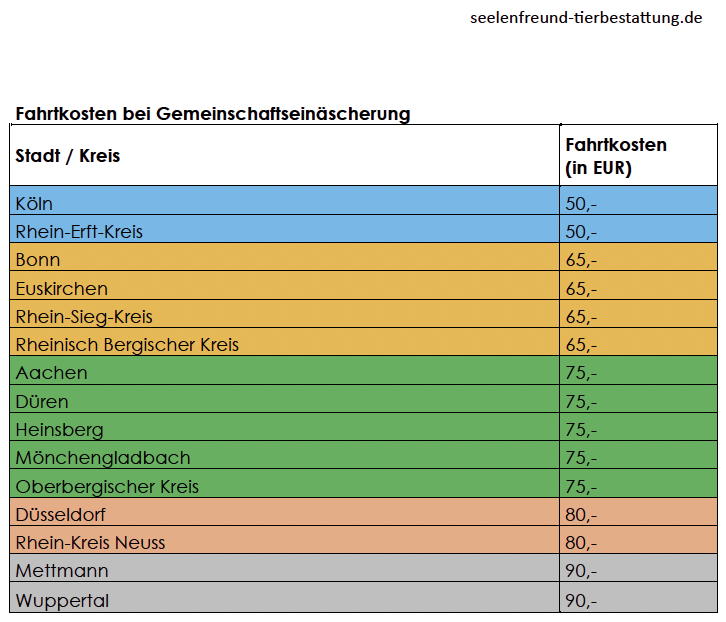
Task: Select the Oberbergischer Kreis cell
Action: click(x=107, y=487)
